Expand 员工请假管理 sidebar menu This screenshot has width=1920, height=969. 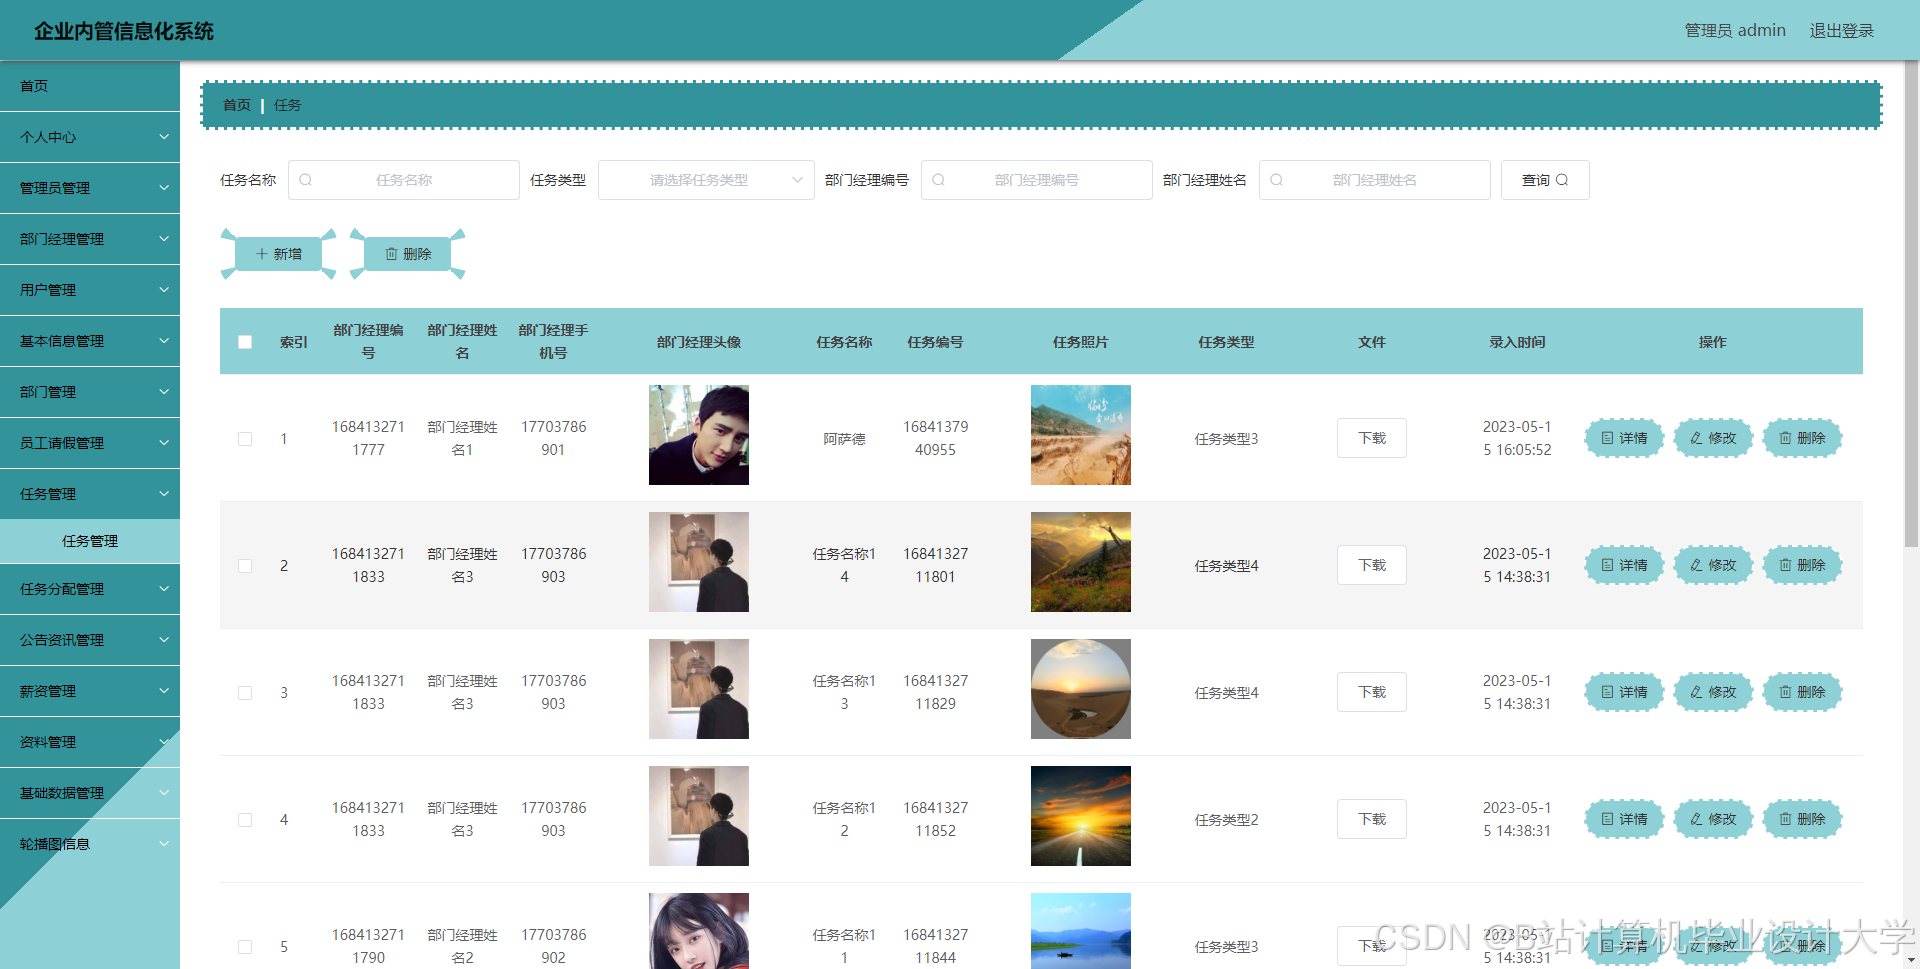coord(90,443)
